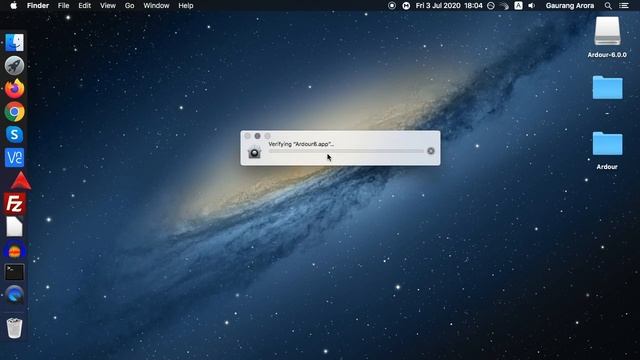The width and height of the screenshot is (640, 360).
Task: Open the Apple menu
Action: pos(13,6)
